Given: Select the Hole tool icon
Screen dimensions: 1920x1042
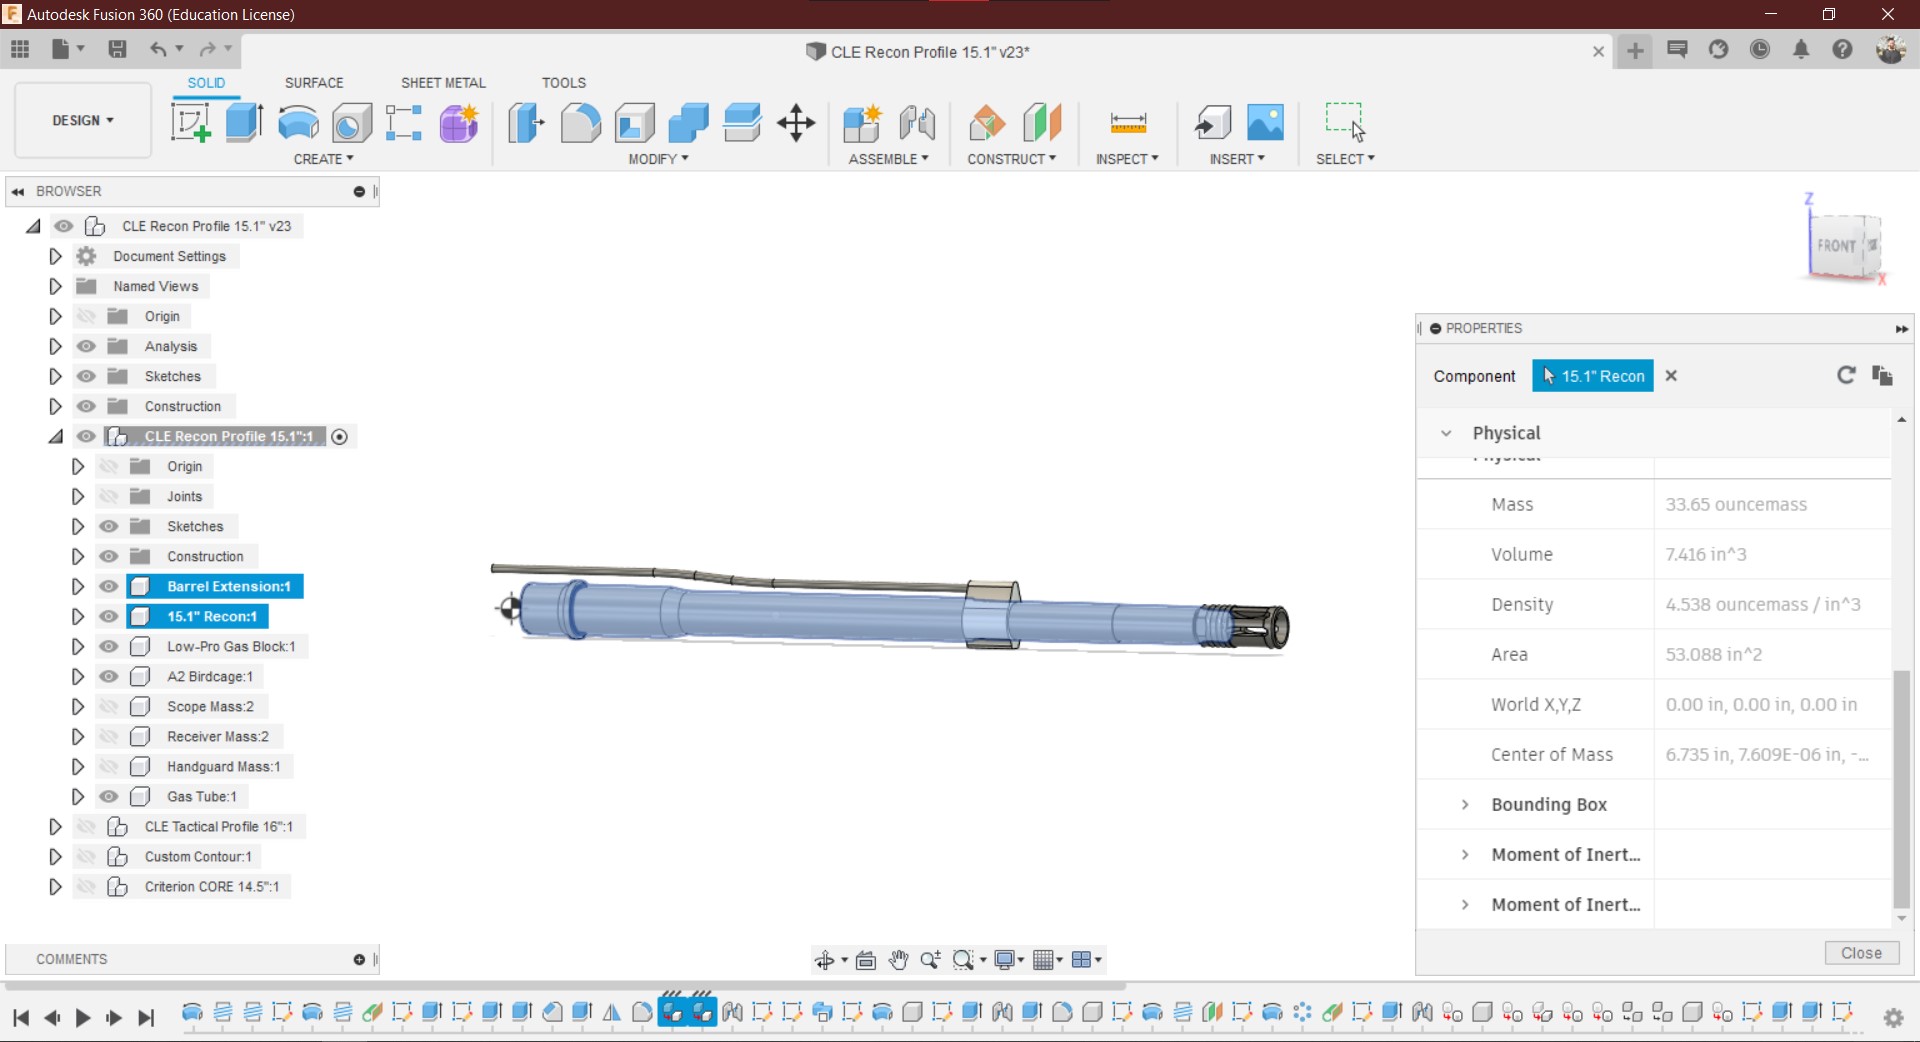Looking at the screenshot, I should coord(352,123).
